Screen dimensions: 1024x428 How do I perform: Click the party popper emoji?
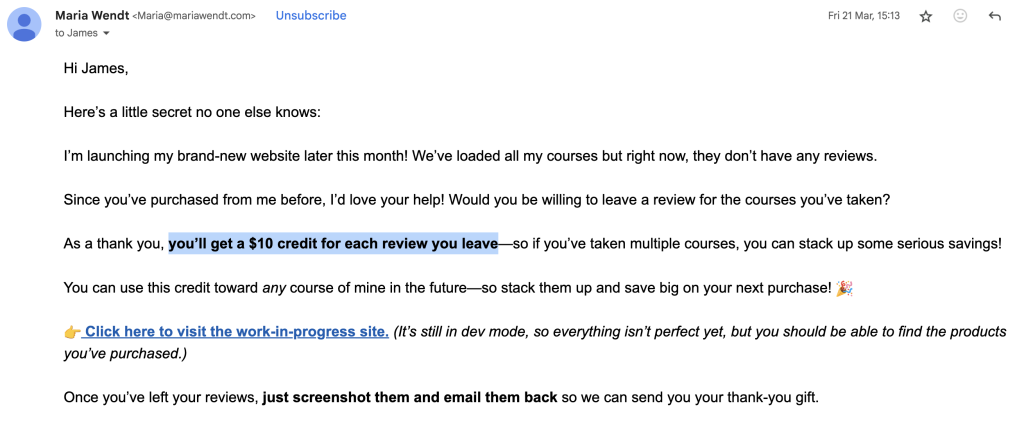tap(844, 288)
